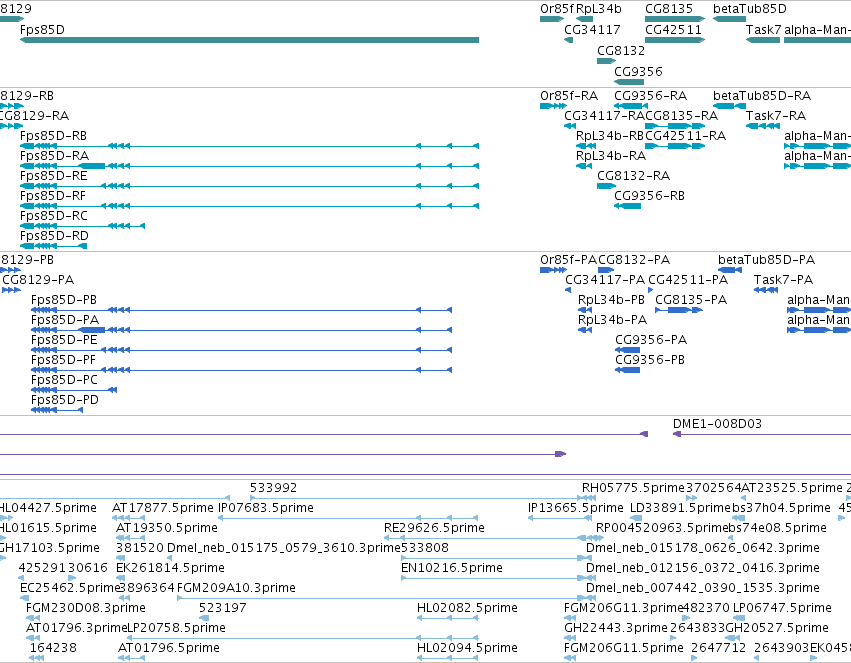Select the Fps85D gene bar

pyautogui.click(x=249, y=40)
